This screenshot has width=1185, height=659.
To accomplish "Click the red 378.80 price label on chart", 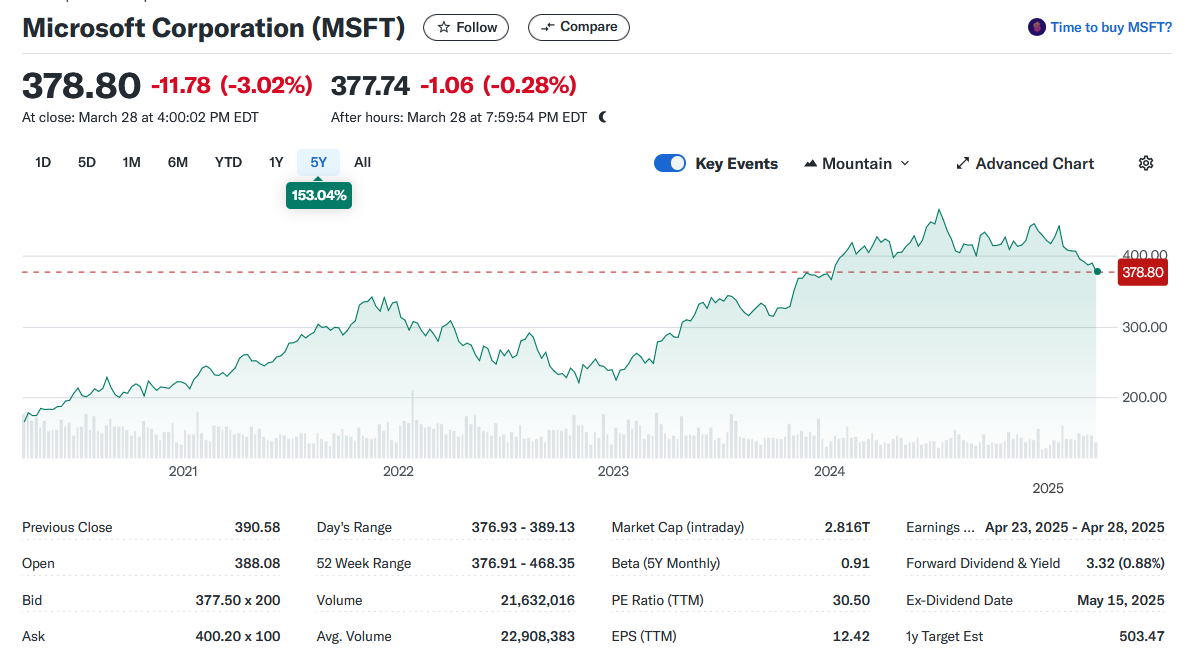I will [x=1143, y=272].
